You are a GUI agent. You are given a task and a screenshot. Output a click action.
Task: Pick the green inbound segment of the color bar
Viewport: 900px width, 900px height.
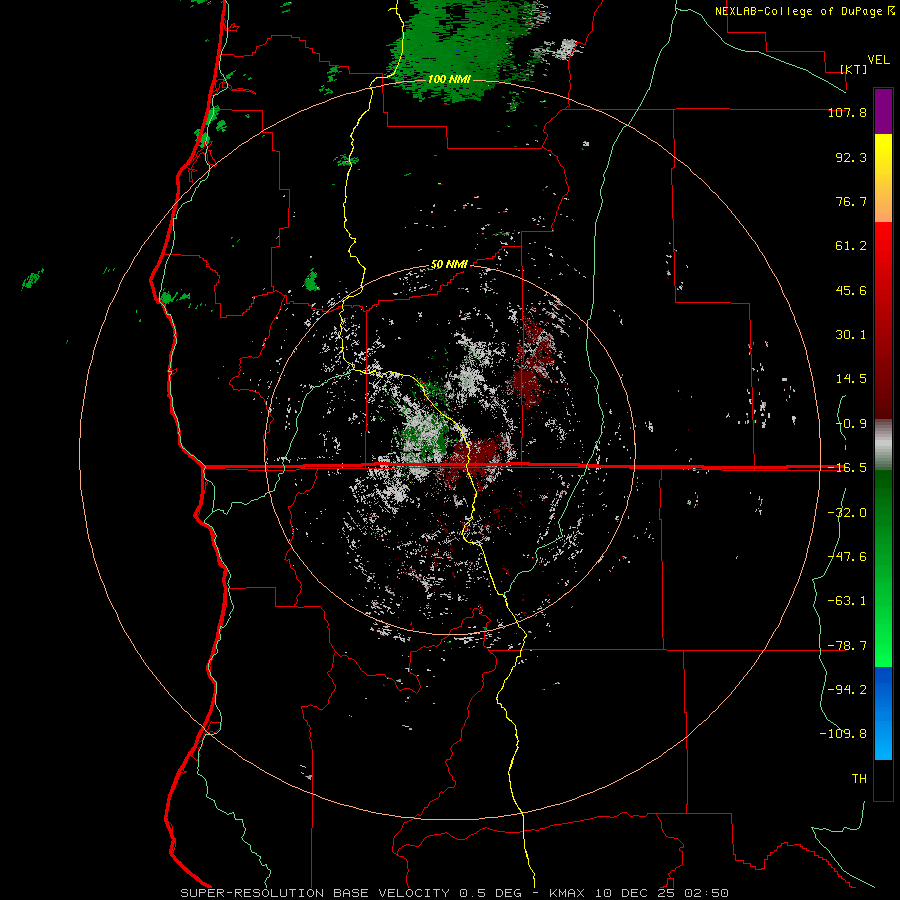883,568
